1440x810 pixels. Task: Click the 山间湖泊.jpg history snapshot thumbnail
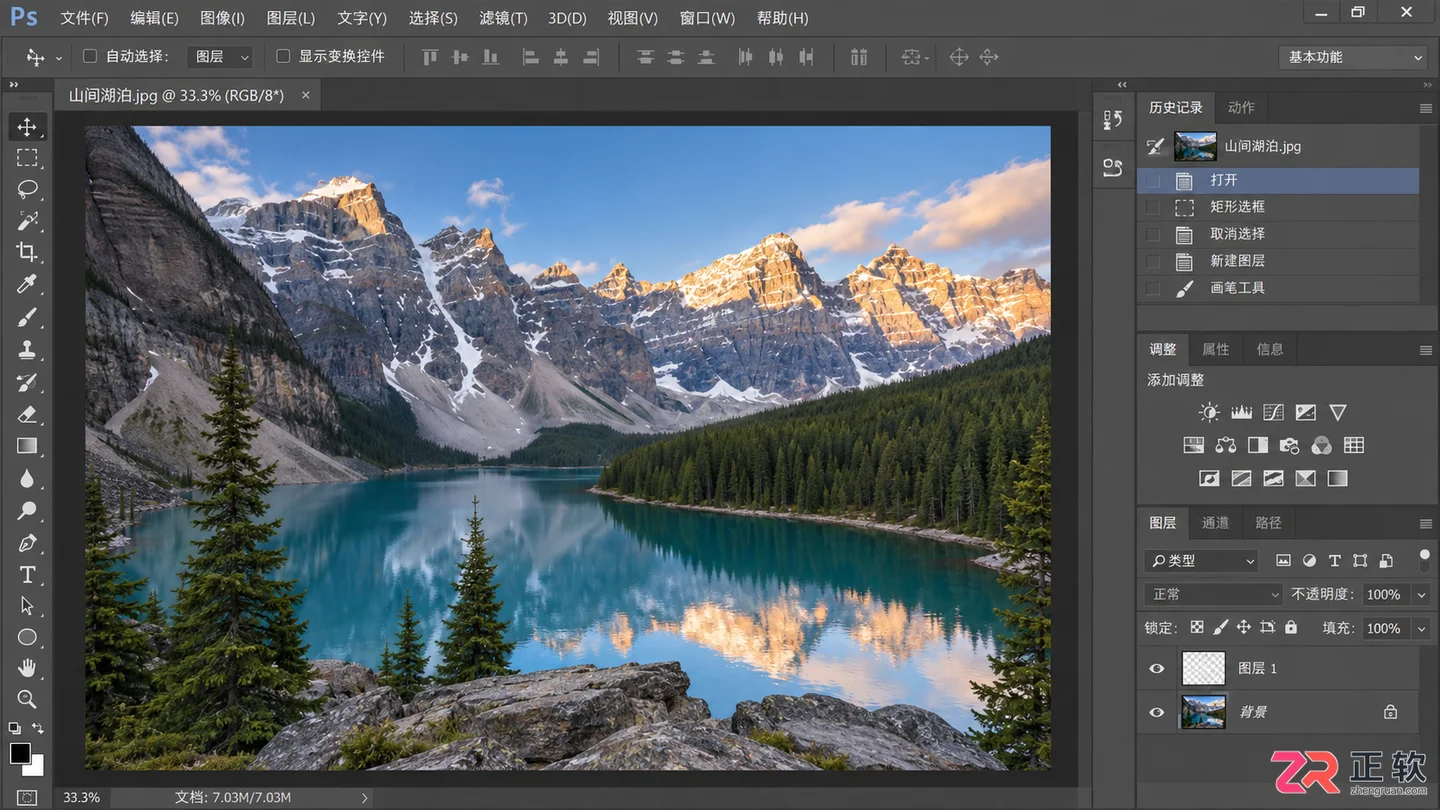pyautogui.click(x=1195, y=146)
